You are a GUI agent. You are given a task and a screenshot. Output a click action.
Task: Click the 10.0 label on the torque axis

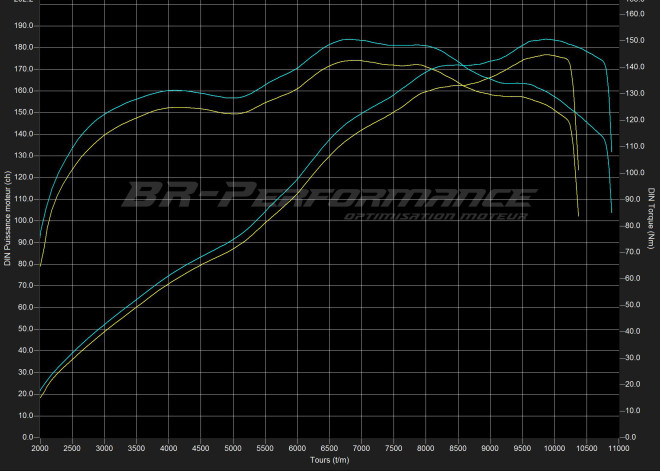(633, 411)
